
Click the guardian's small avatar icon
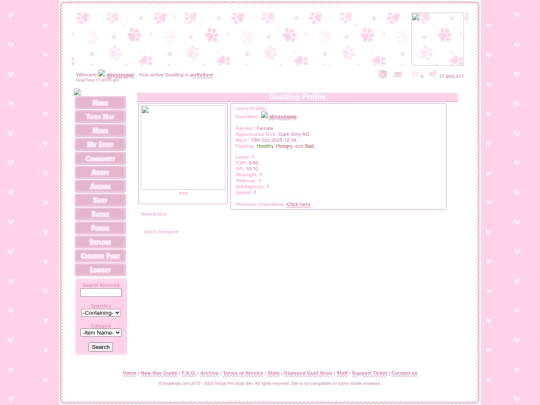264,115
